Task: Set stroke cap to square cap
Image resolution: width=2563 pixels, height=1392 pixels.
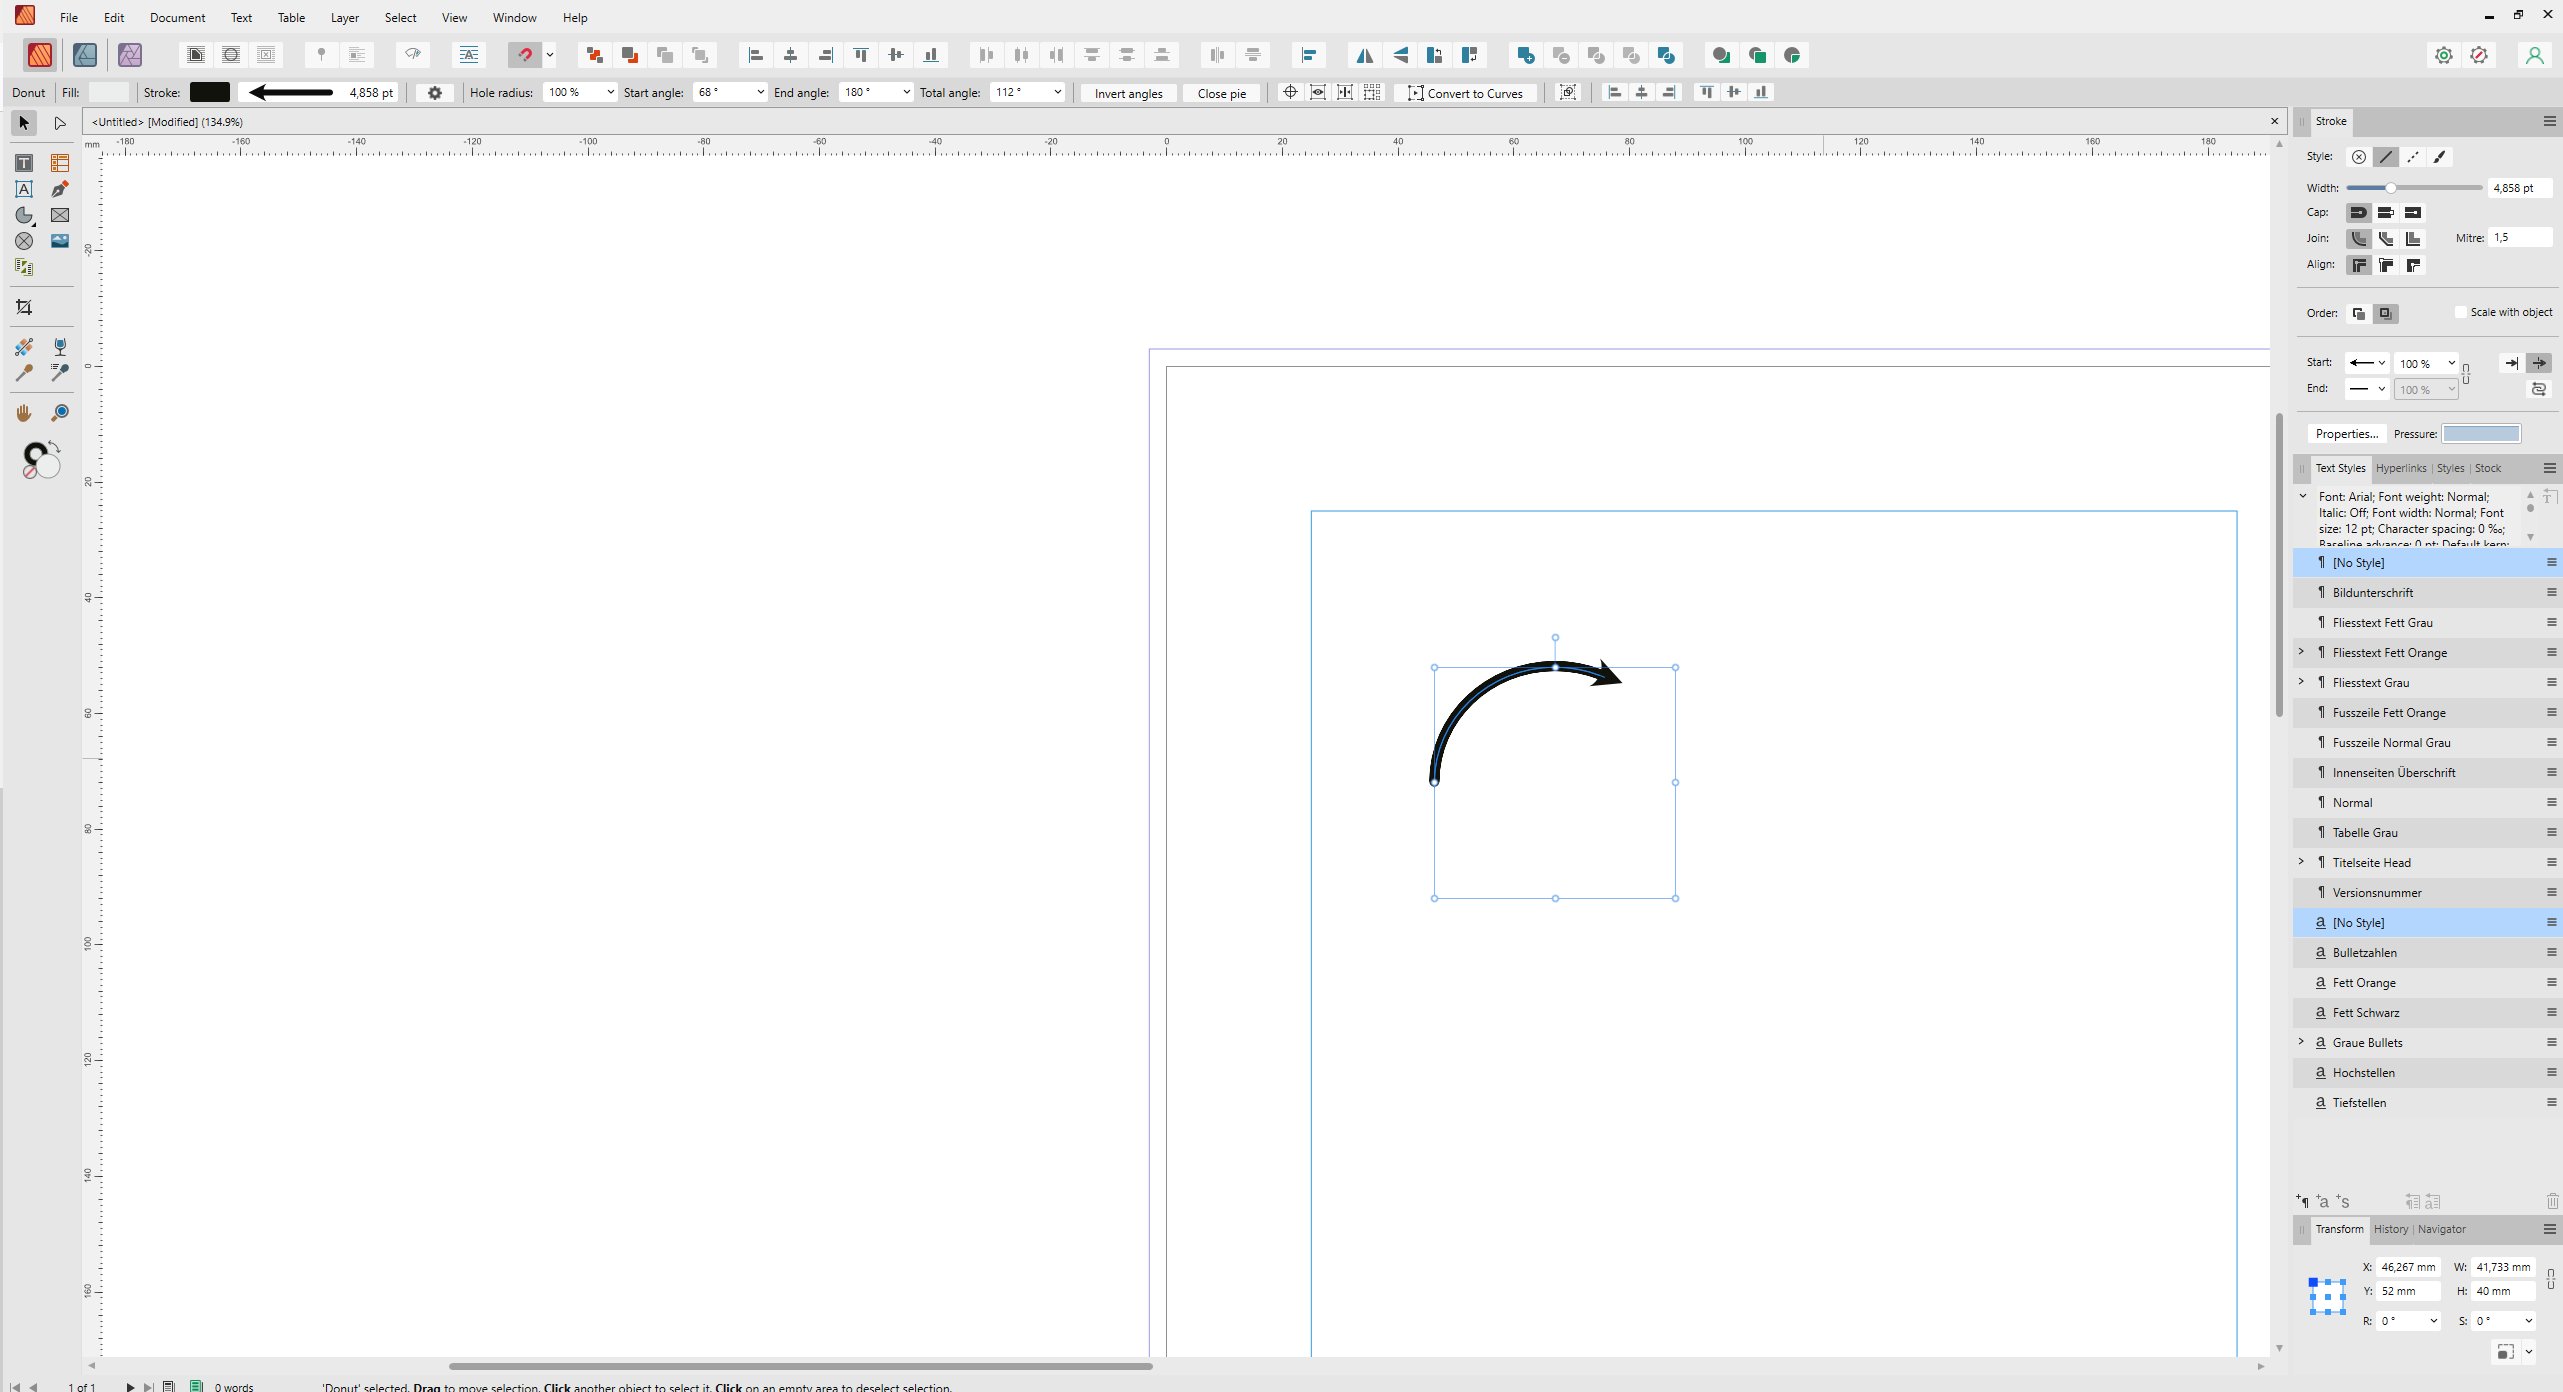Action: tap(2413, 212)
